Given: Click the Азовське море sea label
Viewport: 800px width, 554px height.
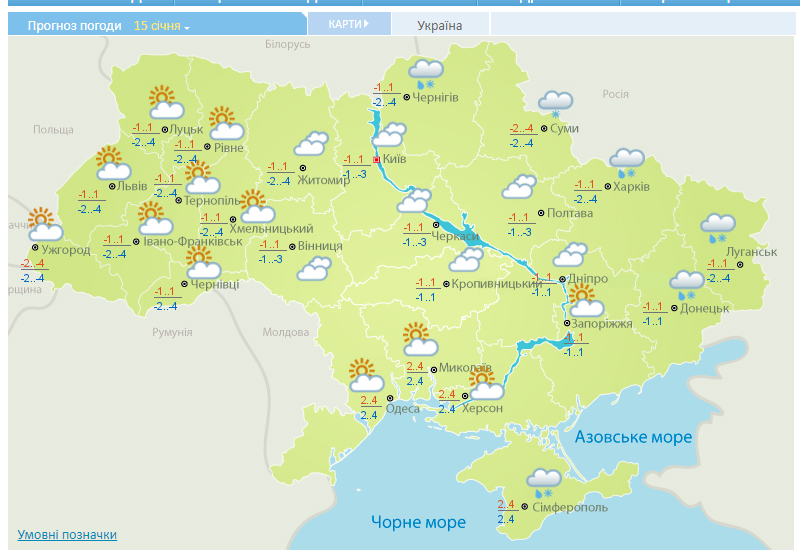Looking at the screenshot, I should [634, 437].
